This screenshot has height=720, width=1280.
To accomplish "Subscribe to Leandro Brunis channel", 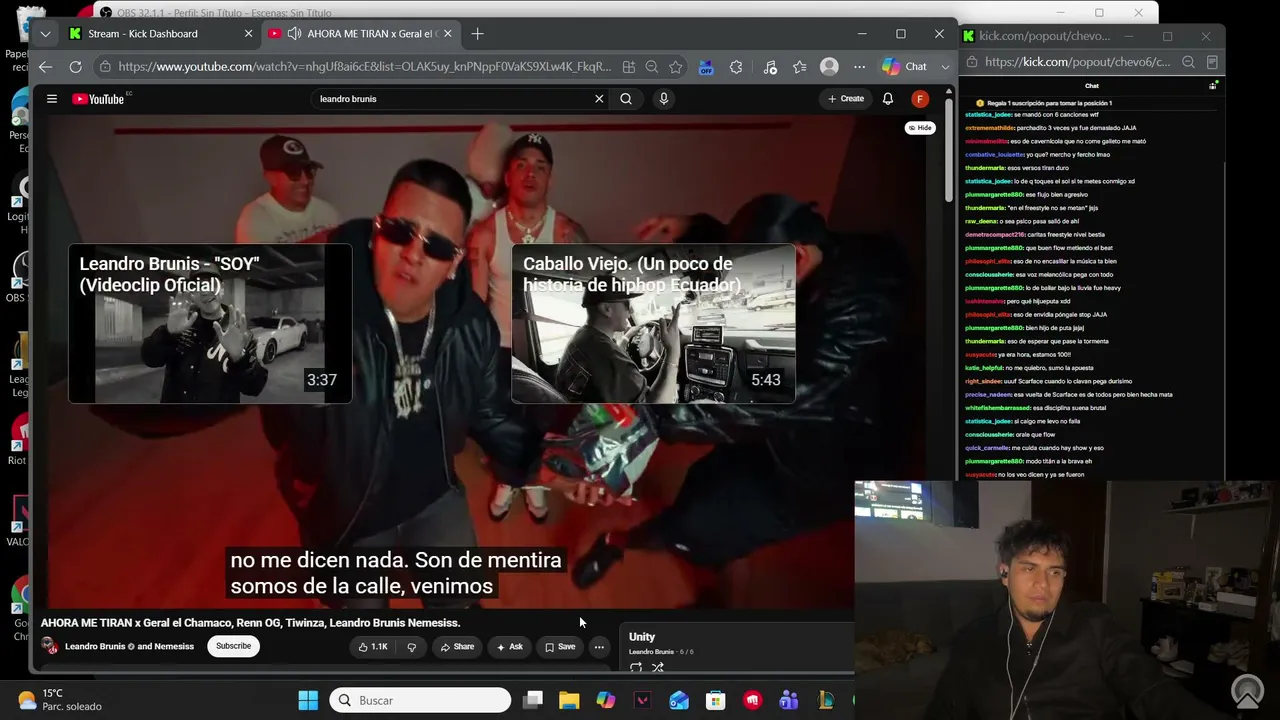I will [x=234, y=646].
